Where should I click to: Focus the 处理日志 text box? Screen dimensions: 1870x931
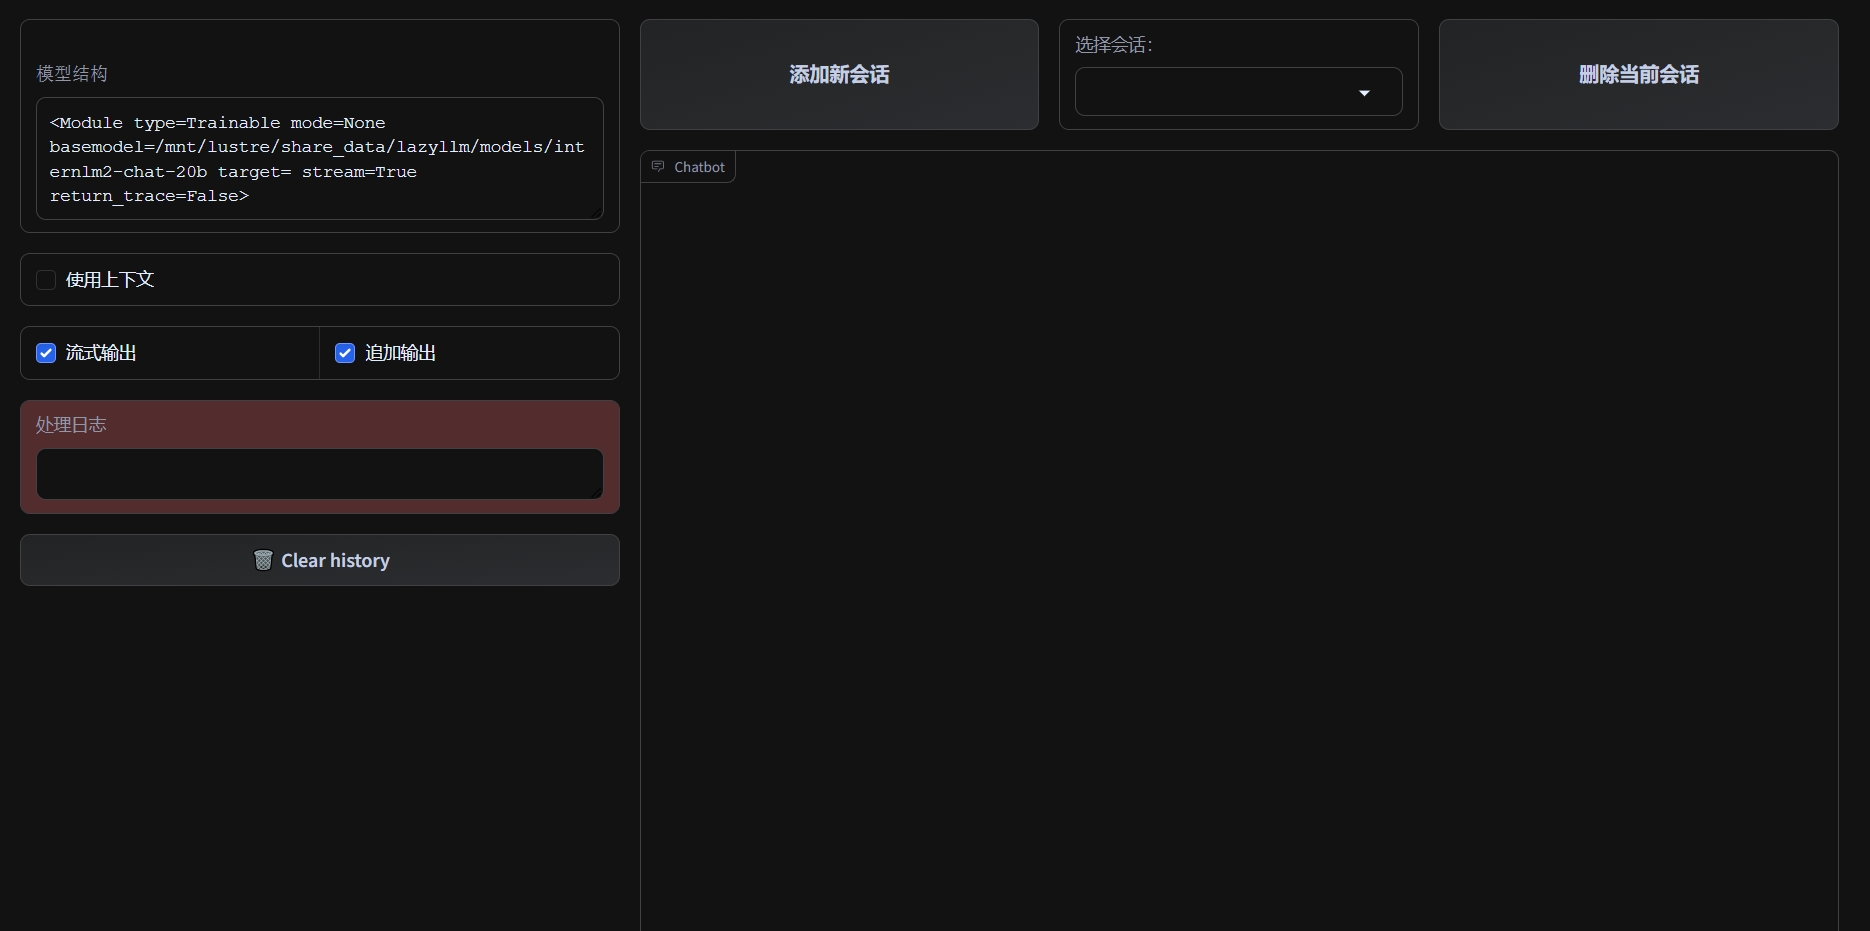(x=320, y=474)
